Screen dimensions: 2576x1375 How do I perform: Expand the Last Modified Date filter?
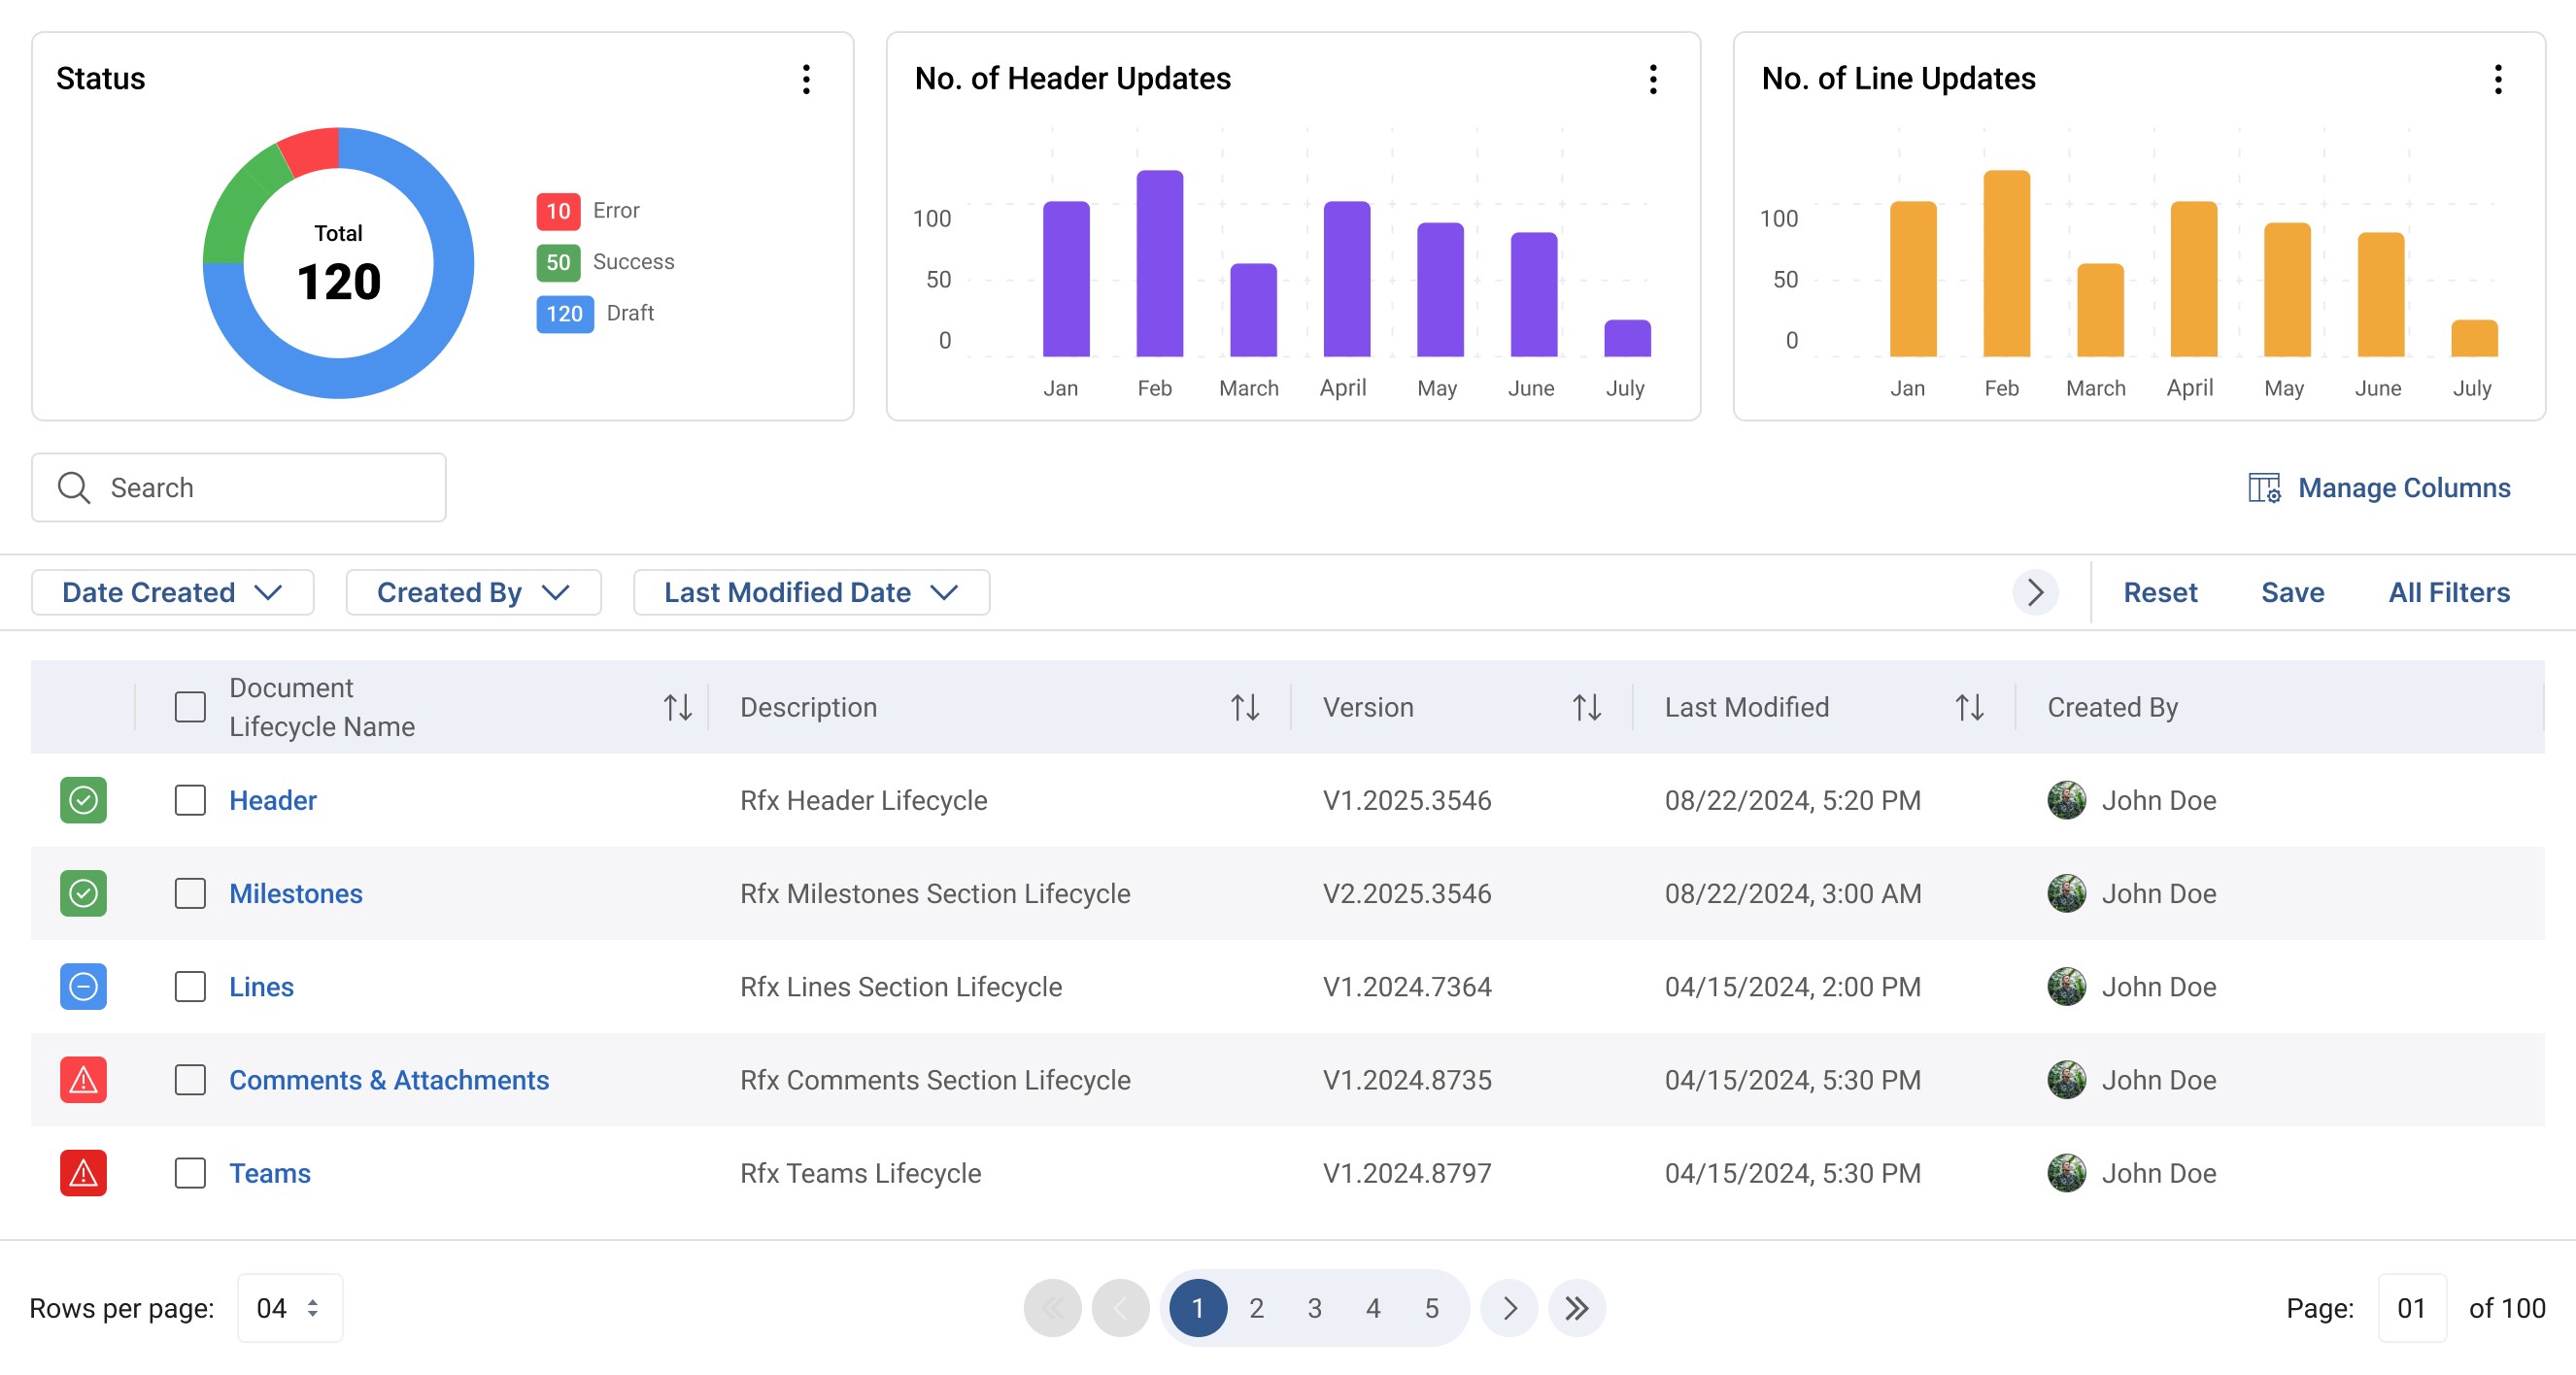click(x=811, y=592)
